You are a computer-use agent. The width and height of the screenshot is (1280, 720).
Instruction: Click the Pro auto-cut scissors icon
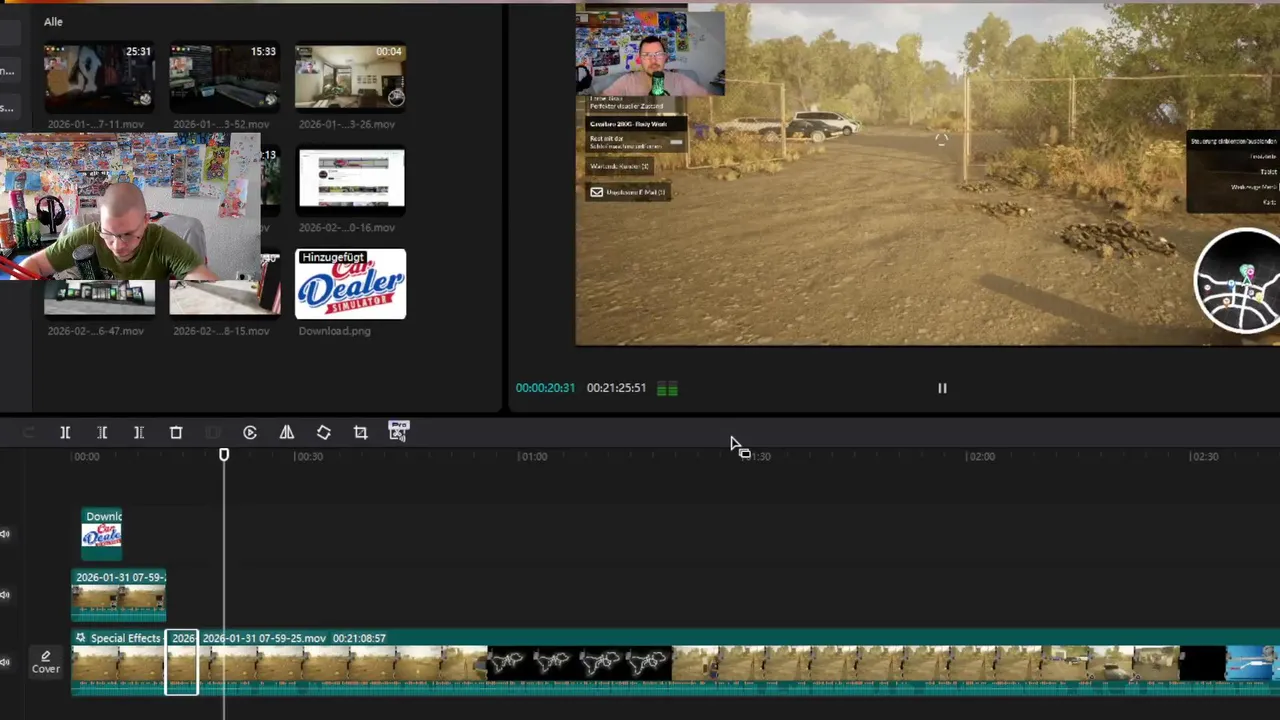click(398, 431)
